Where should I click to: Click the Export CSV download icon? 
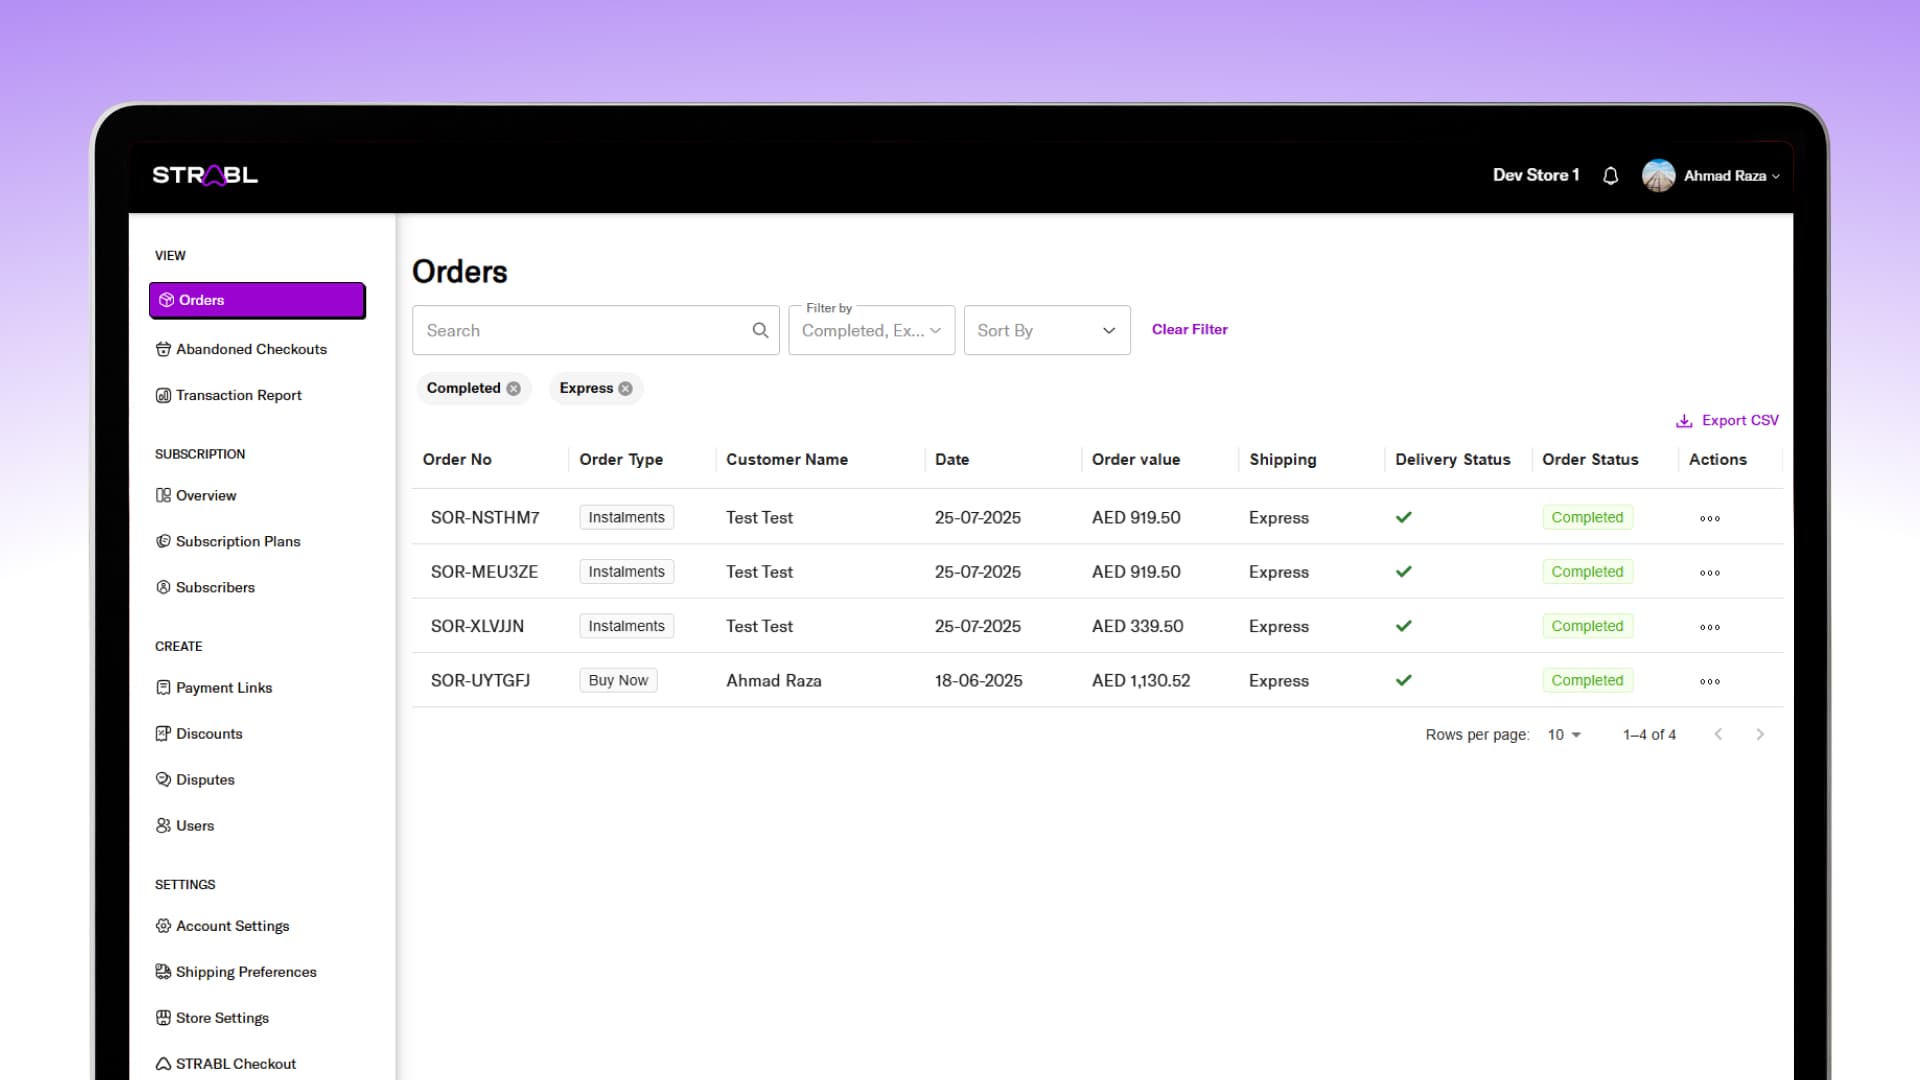[x=1684, y=421]
